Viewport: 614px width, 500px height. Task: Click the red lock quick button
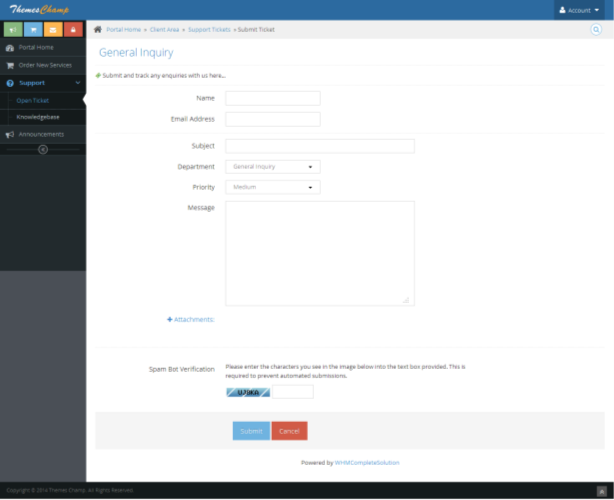pyautogui.click(x=73, y=29)
